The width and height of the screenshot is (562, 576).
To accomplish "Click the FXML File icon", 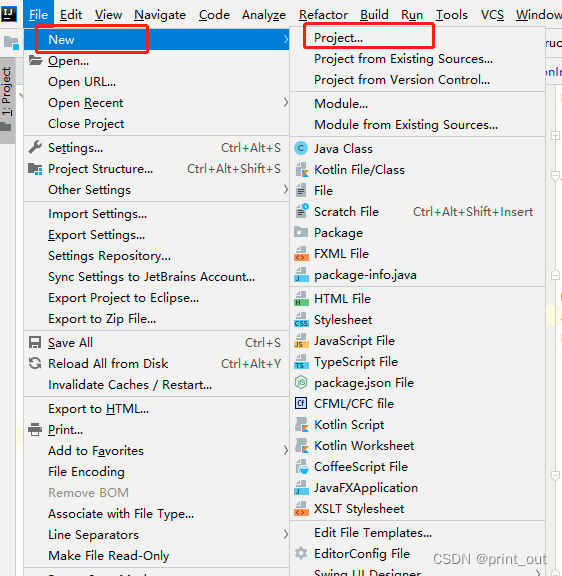I will 301,254.
